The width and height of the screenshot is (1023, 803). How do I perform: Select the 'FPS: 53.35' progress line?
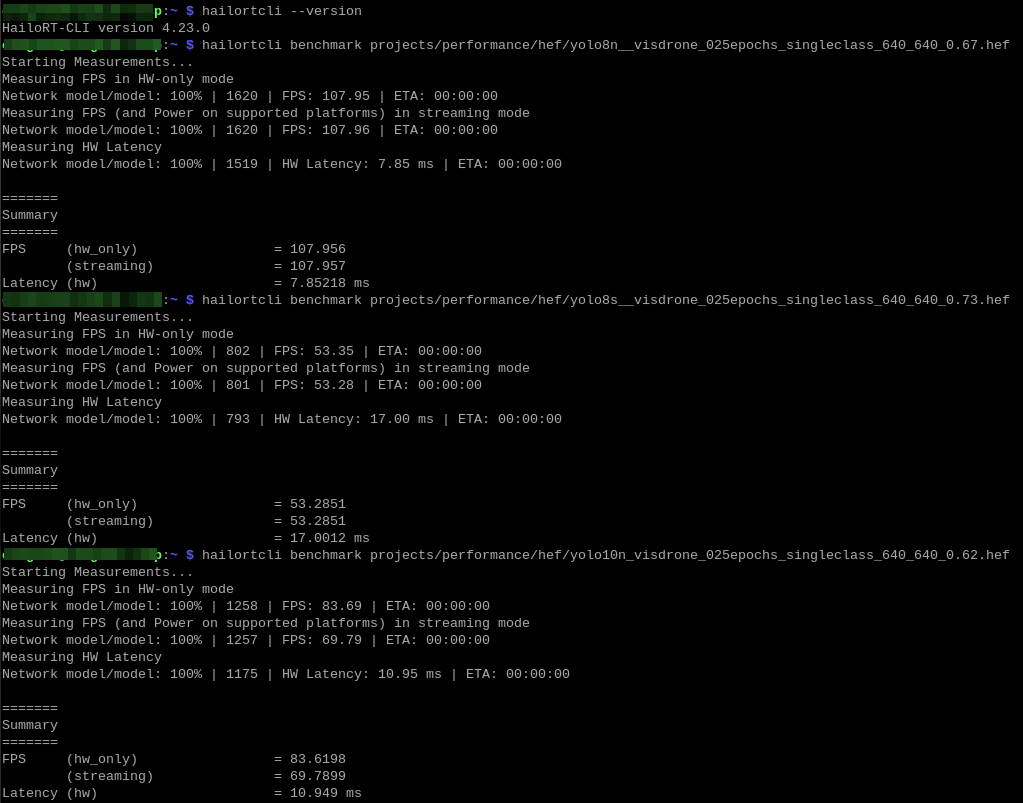(x=242, y=351)
